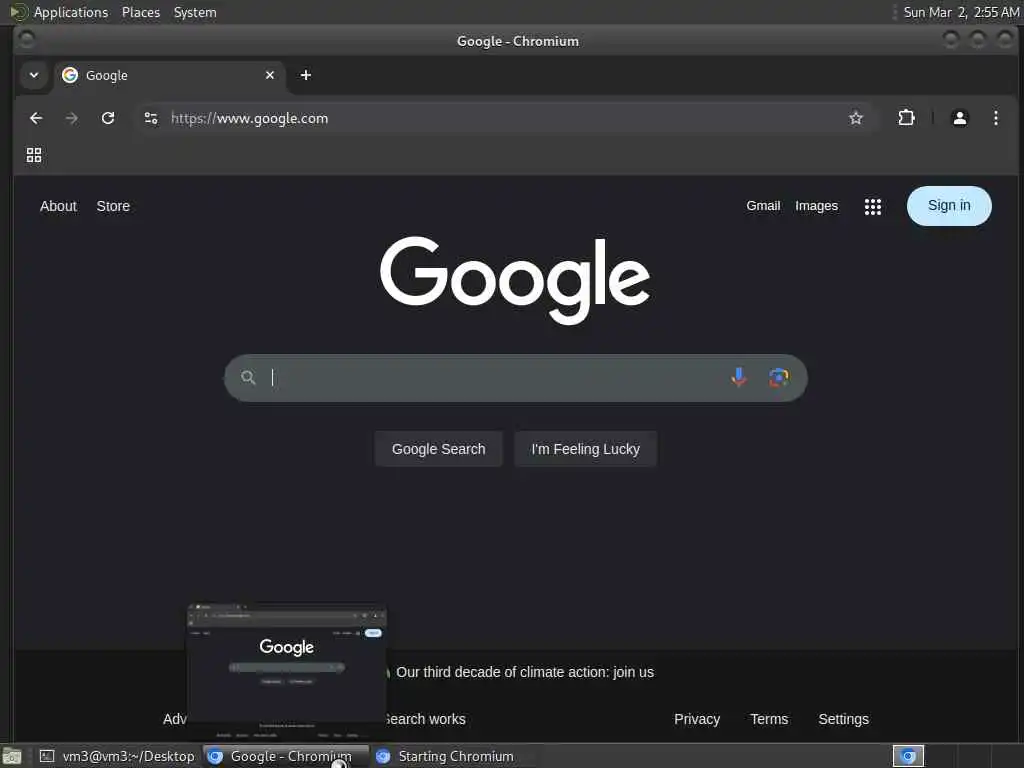Click the magnifier icon in search box

pyautogui.click(x=248, y=377)
